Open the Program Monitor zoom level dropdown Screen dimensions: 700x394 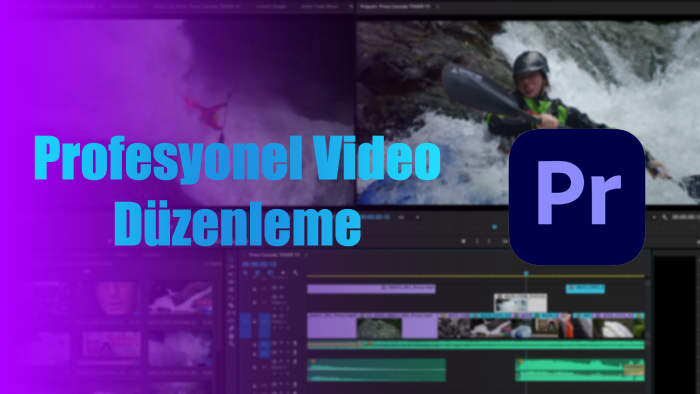coord(408,217)
